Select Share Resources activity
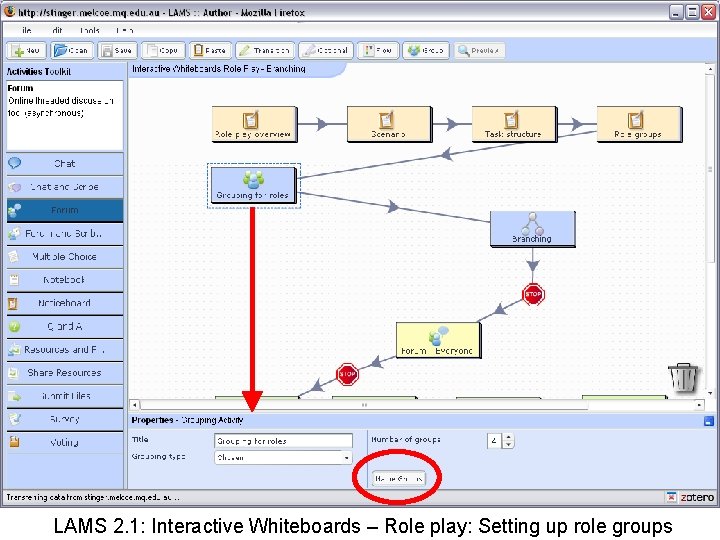 [65, 373]
